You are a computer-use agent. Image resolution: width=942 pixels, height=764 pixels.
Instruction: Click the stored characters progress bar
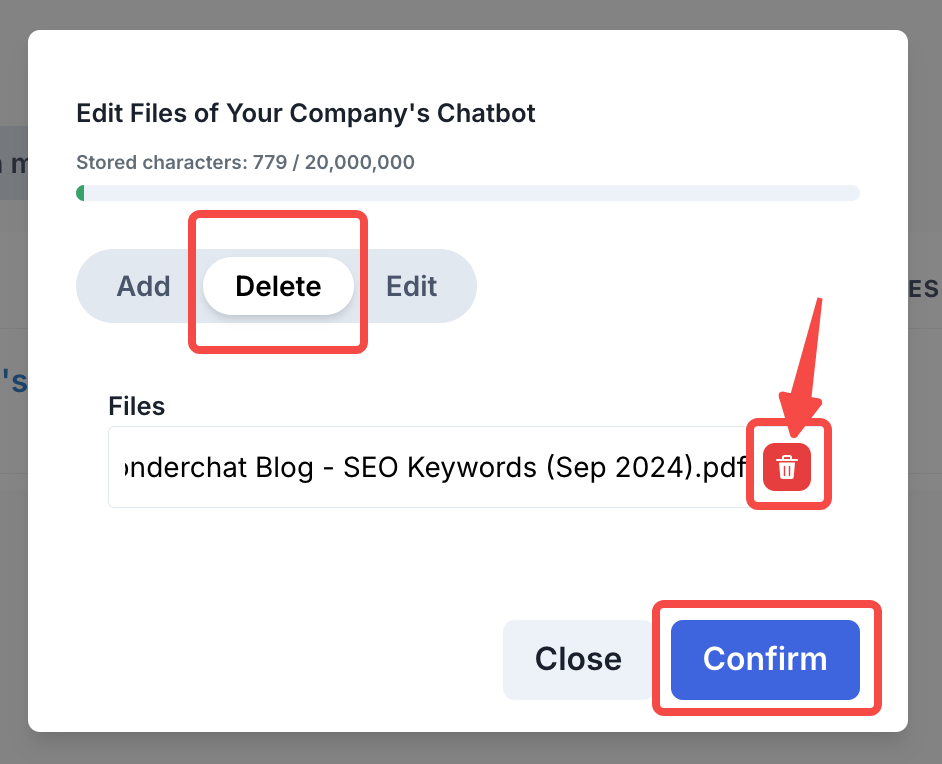pos(468,193)
